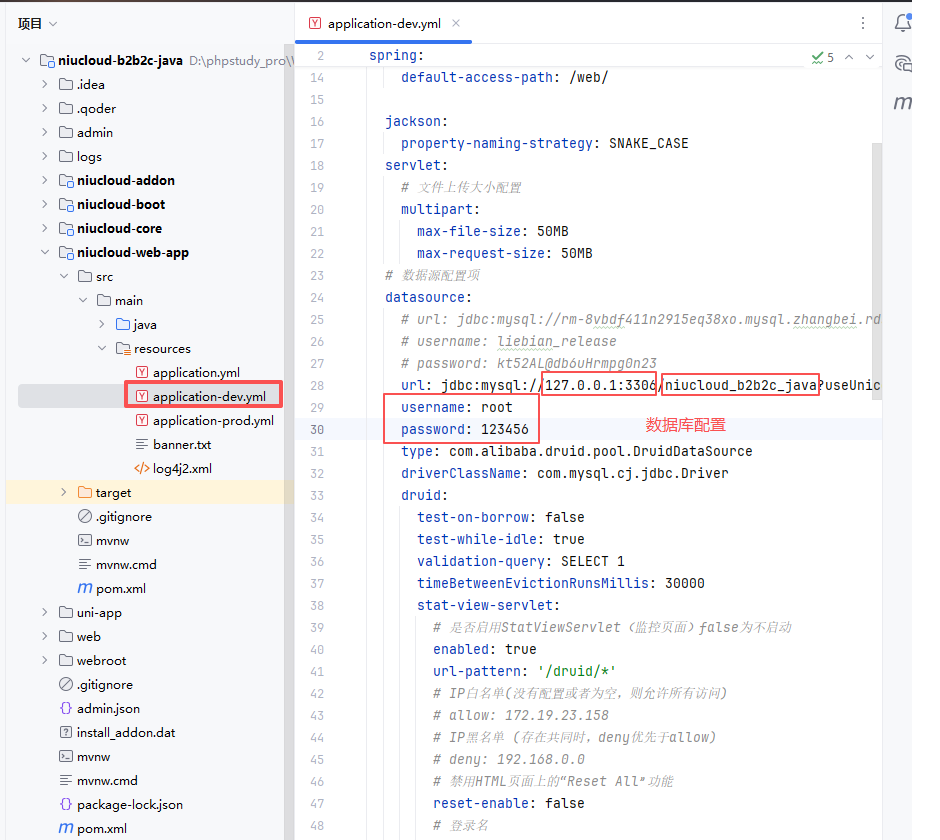Collapse the niucloud-web-app module
The height and width of the screenshot is (840, 940).
45,252
